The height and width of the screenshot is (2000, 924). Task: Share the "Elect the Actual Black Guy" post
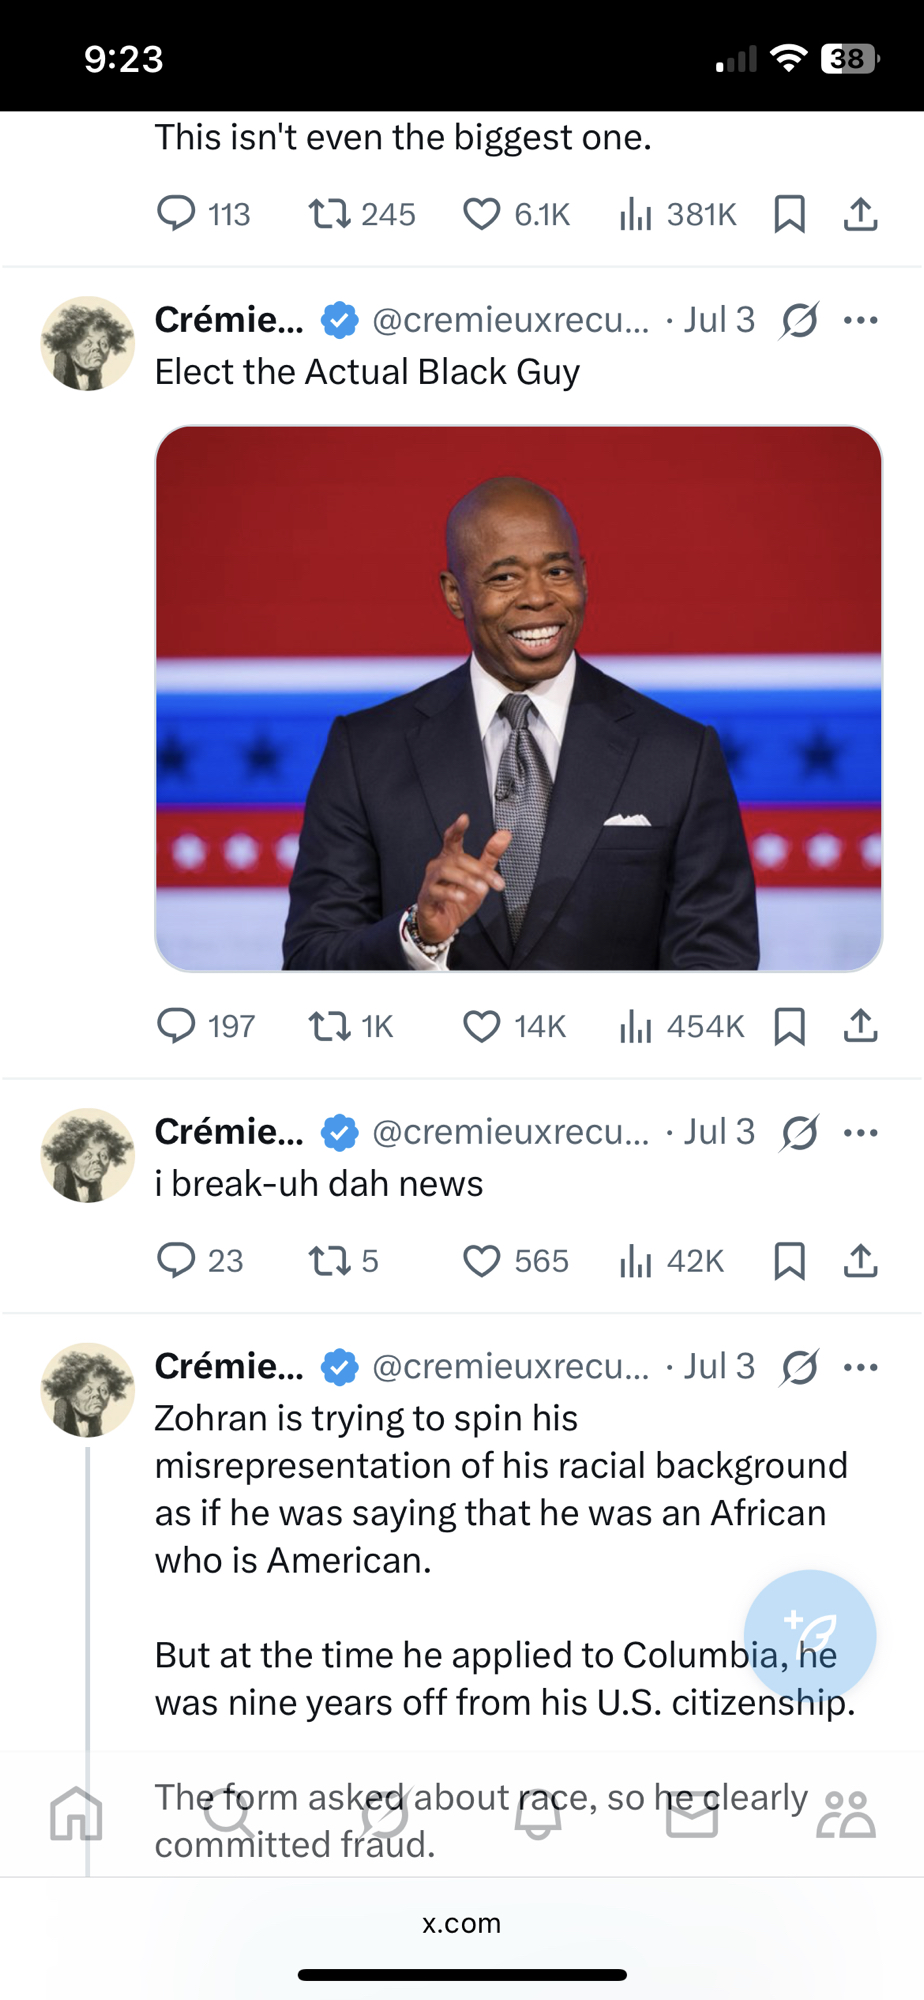click(x=860, y=1026)
